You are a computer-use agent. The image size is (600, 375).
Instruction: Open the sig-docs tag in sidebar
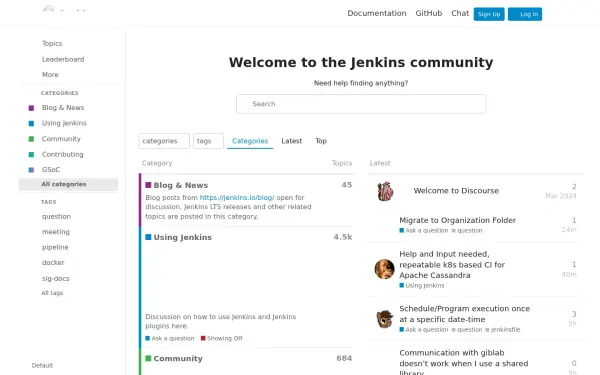click(55, 278)
